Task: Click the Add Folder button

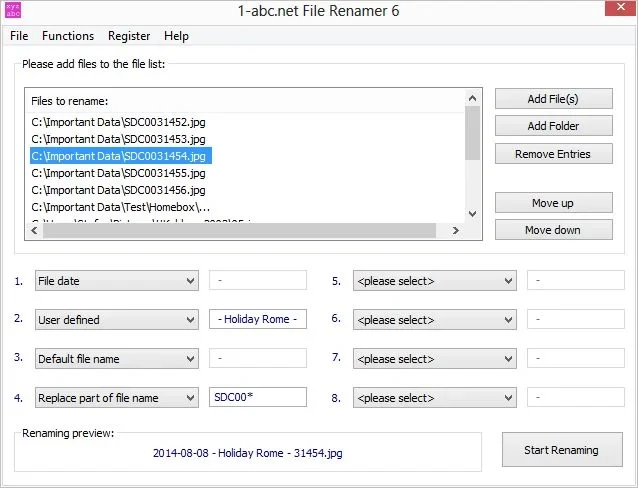Action: [x=553, y=126]
